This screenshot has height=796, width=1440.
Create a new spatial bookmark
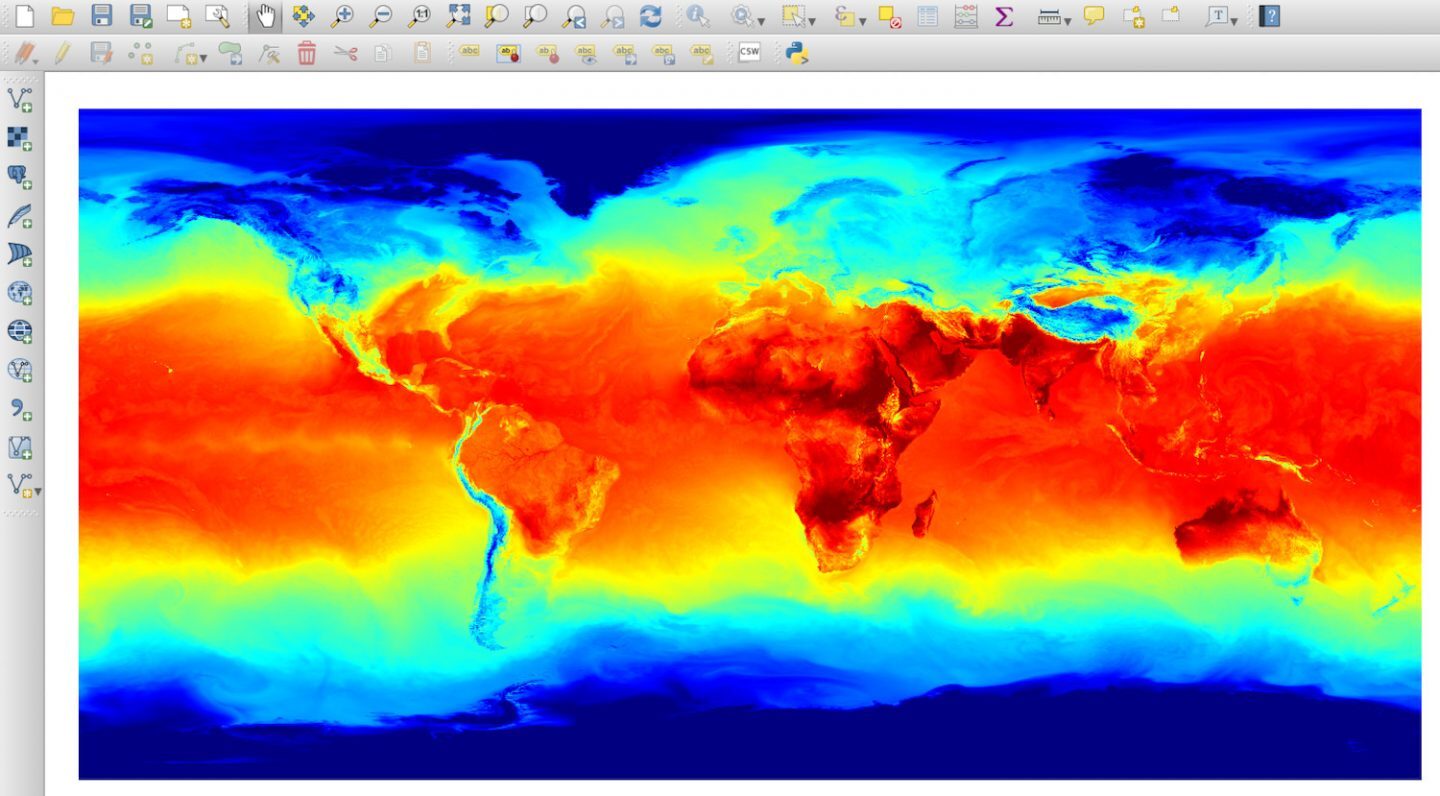1133,16
